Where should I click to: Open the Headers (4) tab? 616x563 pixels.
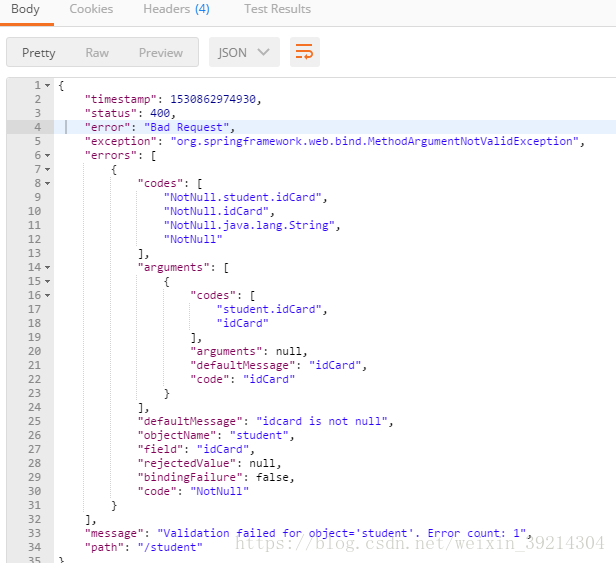click(x=176, y=9)
